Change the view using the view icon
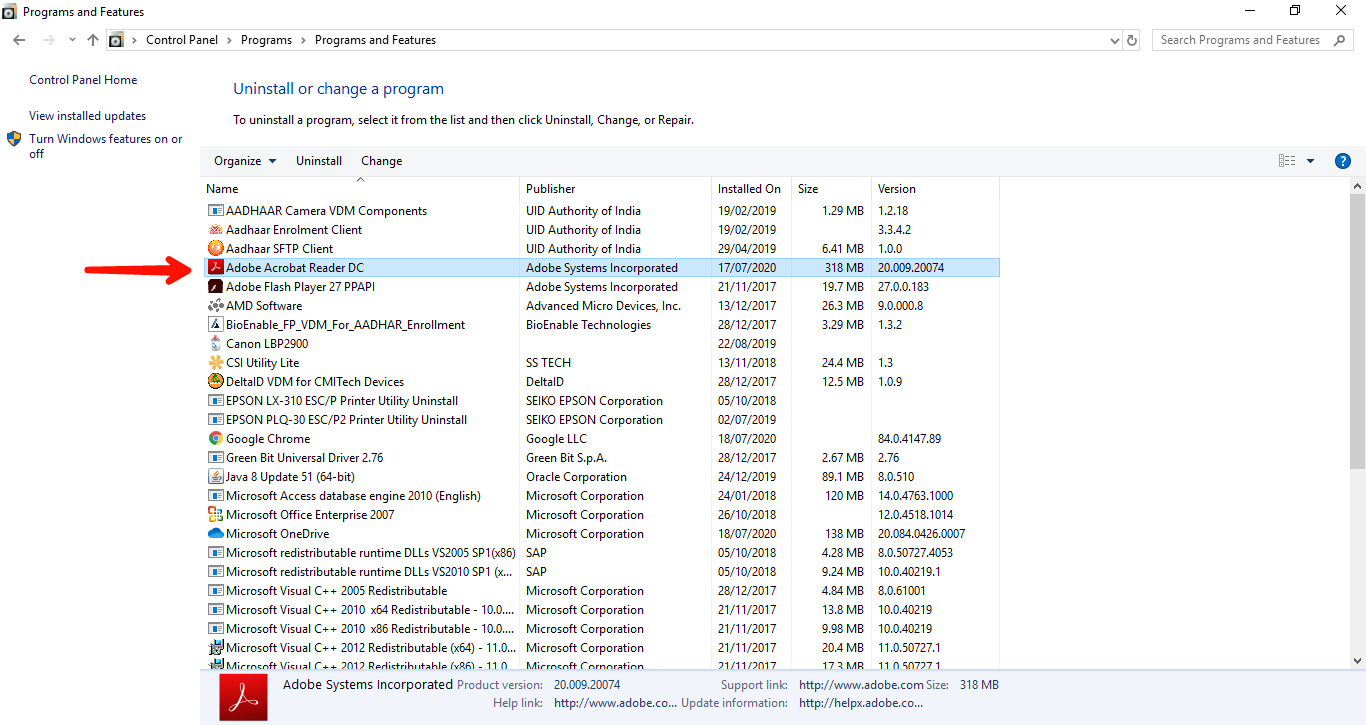This screenshot has width=1366, height=725. click(x=1287, y=161)
